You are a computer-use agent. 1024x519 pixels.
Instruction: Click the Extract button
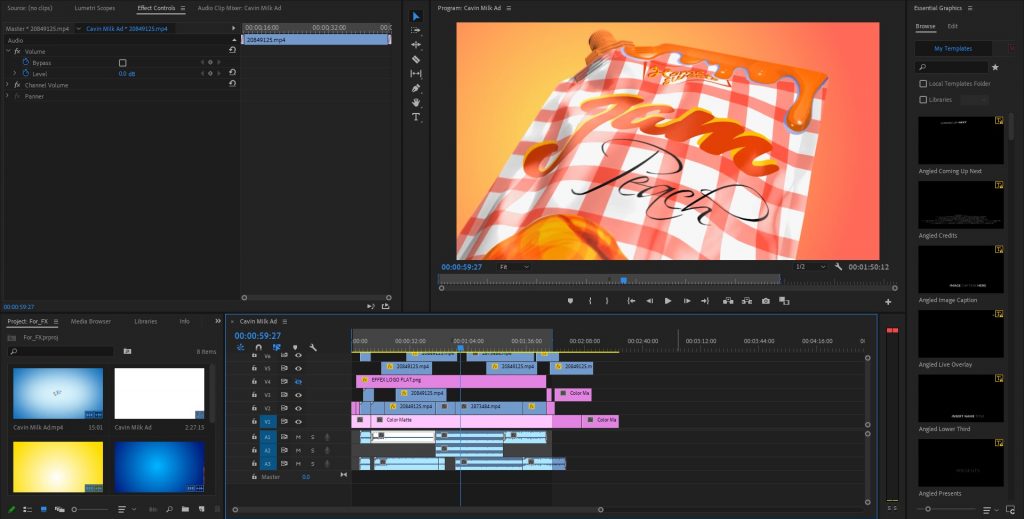746,301
